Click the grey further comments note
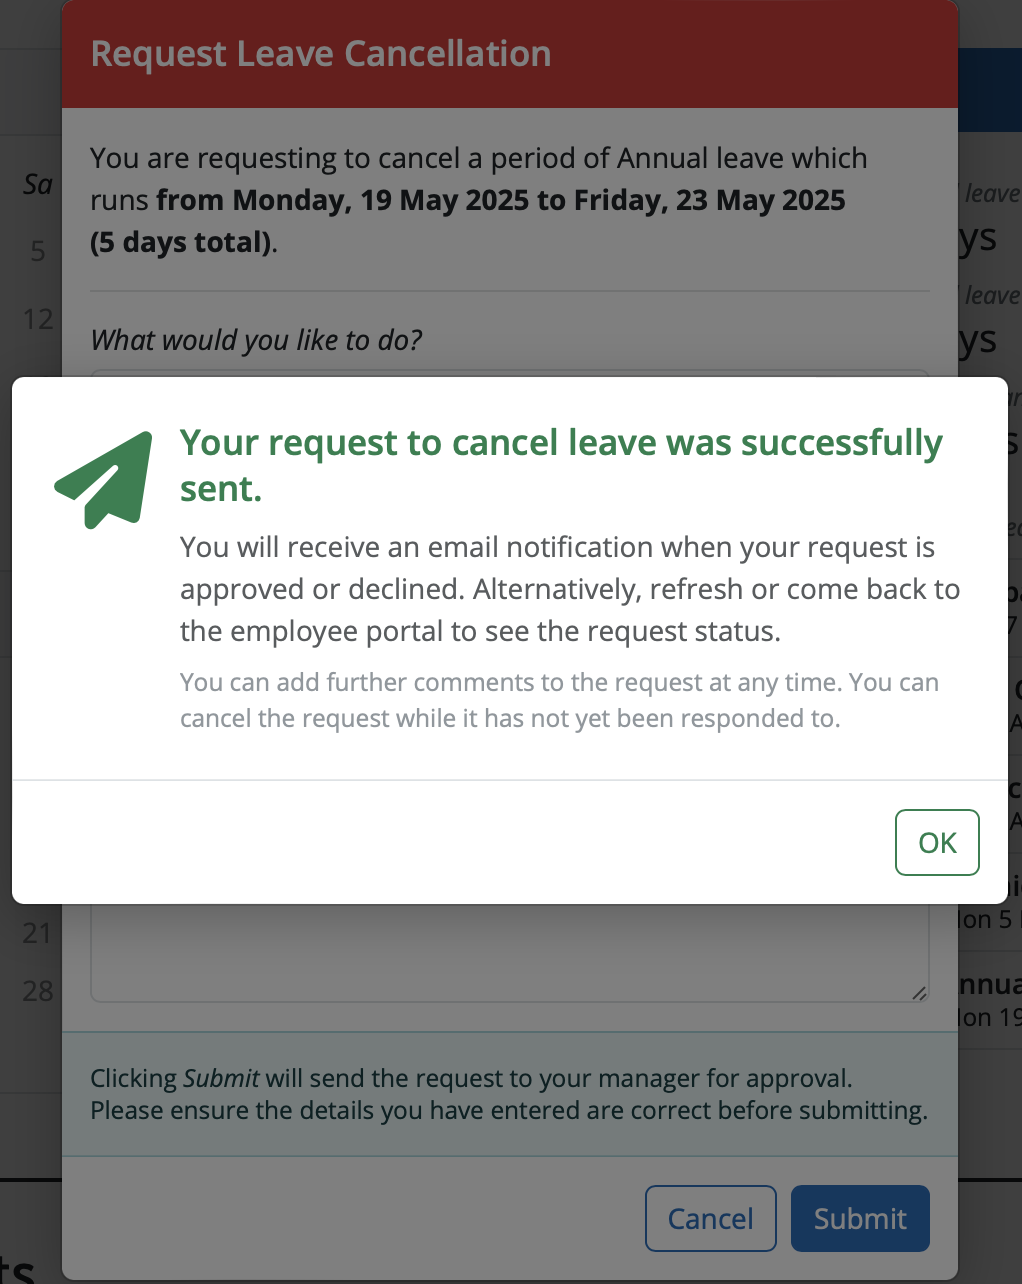This screenshot has width=1022, height=1284. (x=559, y=700)
